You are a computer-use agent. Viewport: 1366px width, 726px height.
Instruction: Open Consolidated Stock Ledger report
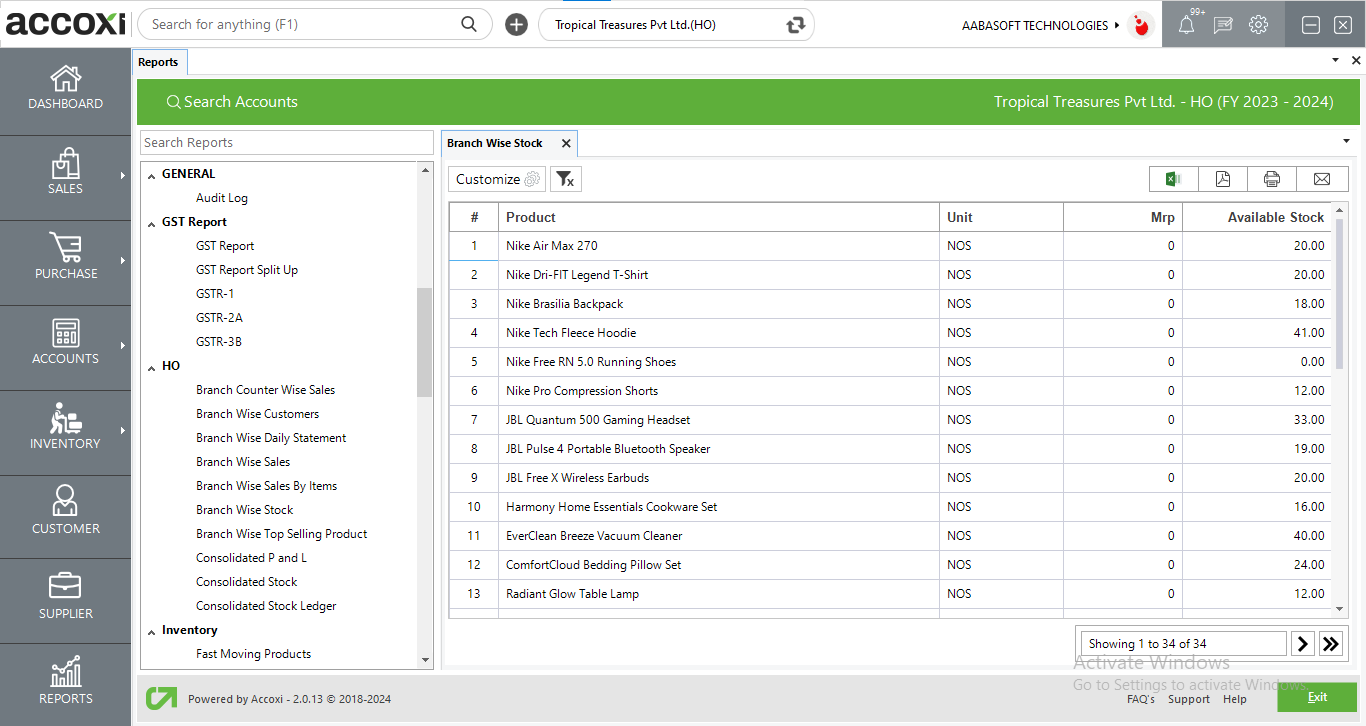click(x=266, y=606)
